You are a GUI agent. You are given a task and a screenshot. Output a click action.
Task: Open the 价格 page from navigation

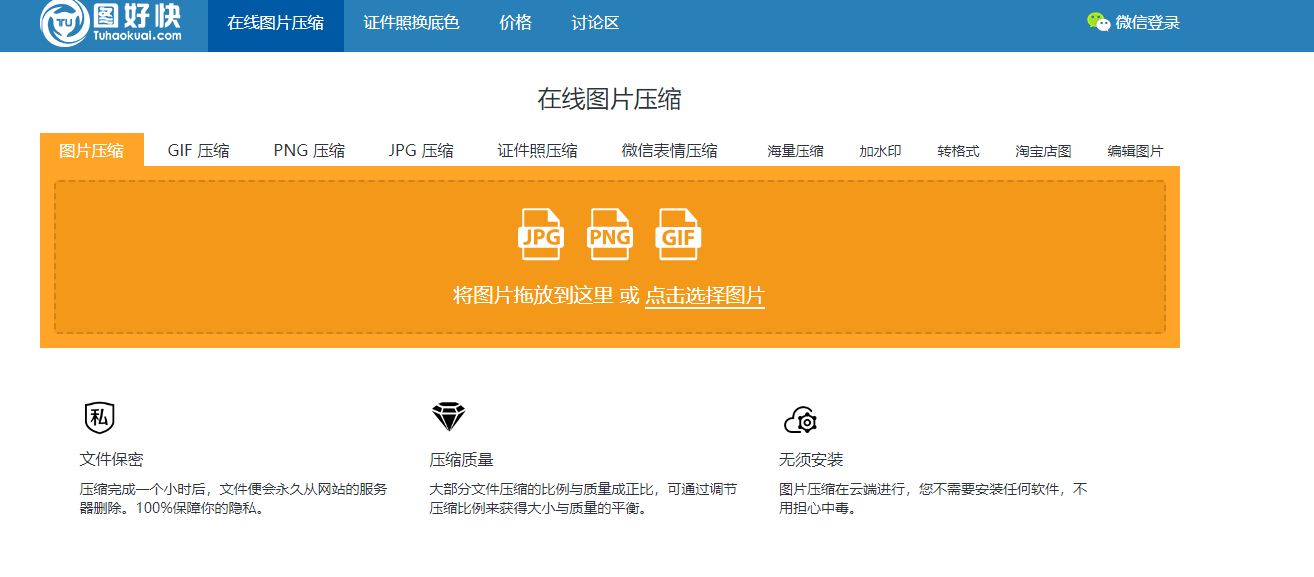click(514, 23)
